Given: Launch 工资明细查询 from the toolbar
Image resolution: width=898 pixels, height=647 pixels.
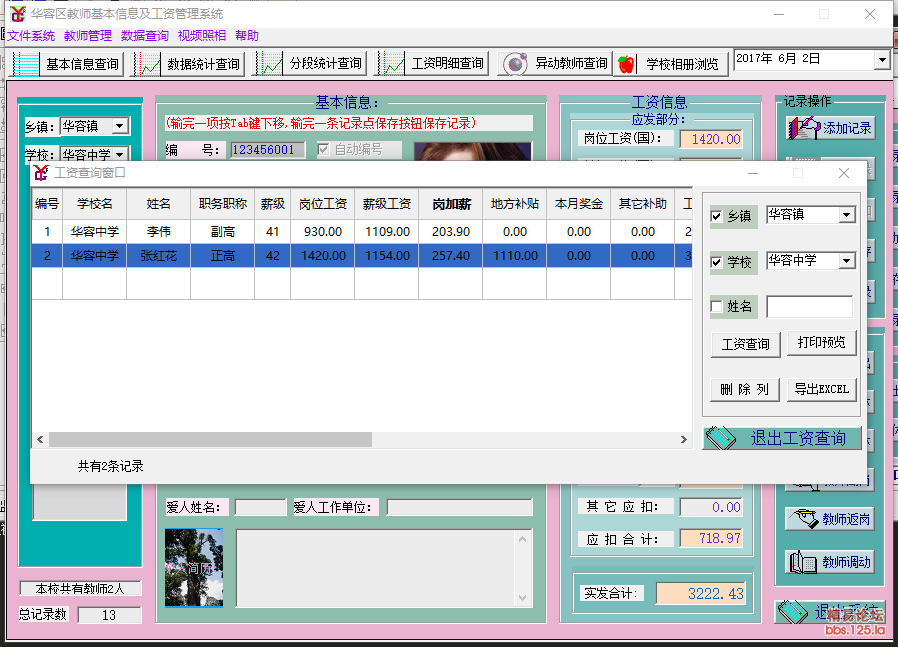Looking at the screenshot, I should click(433, 64).
